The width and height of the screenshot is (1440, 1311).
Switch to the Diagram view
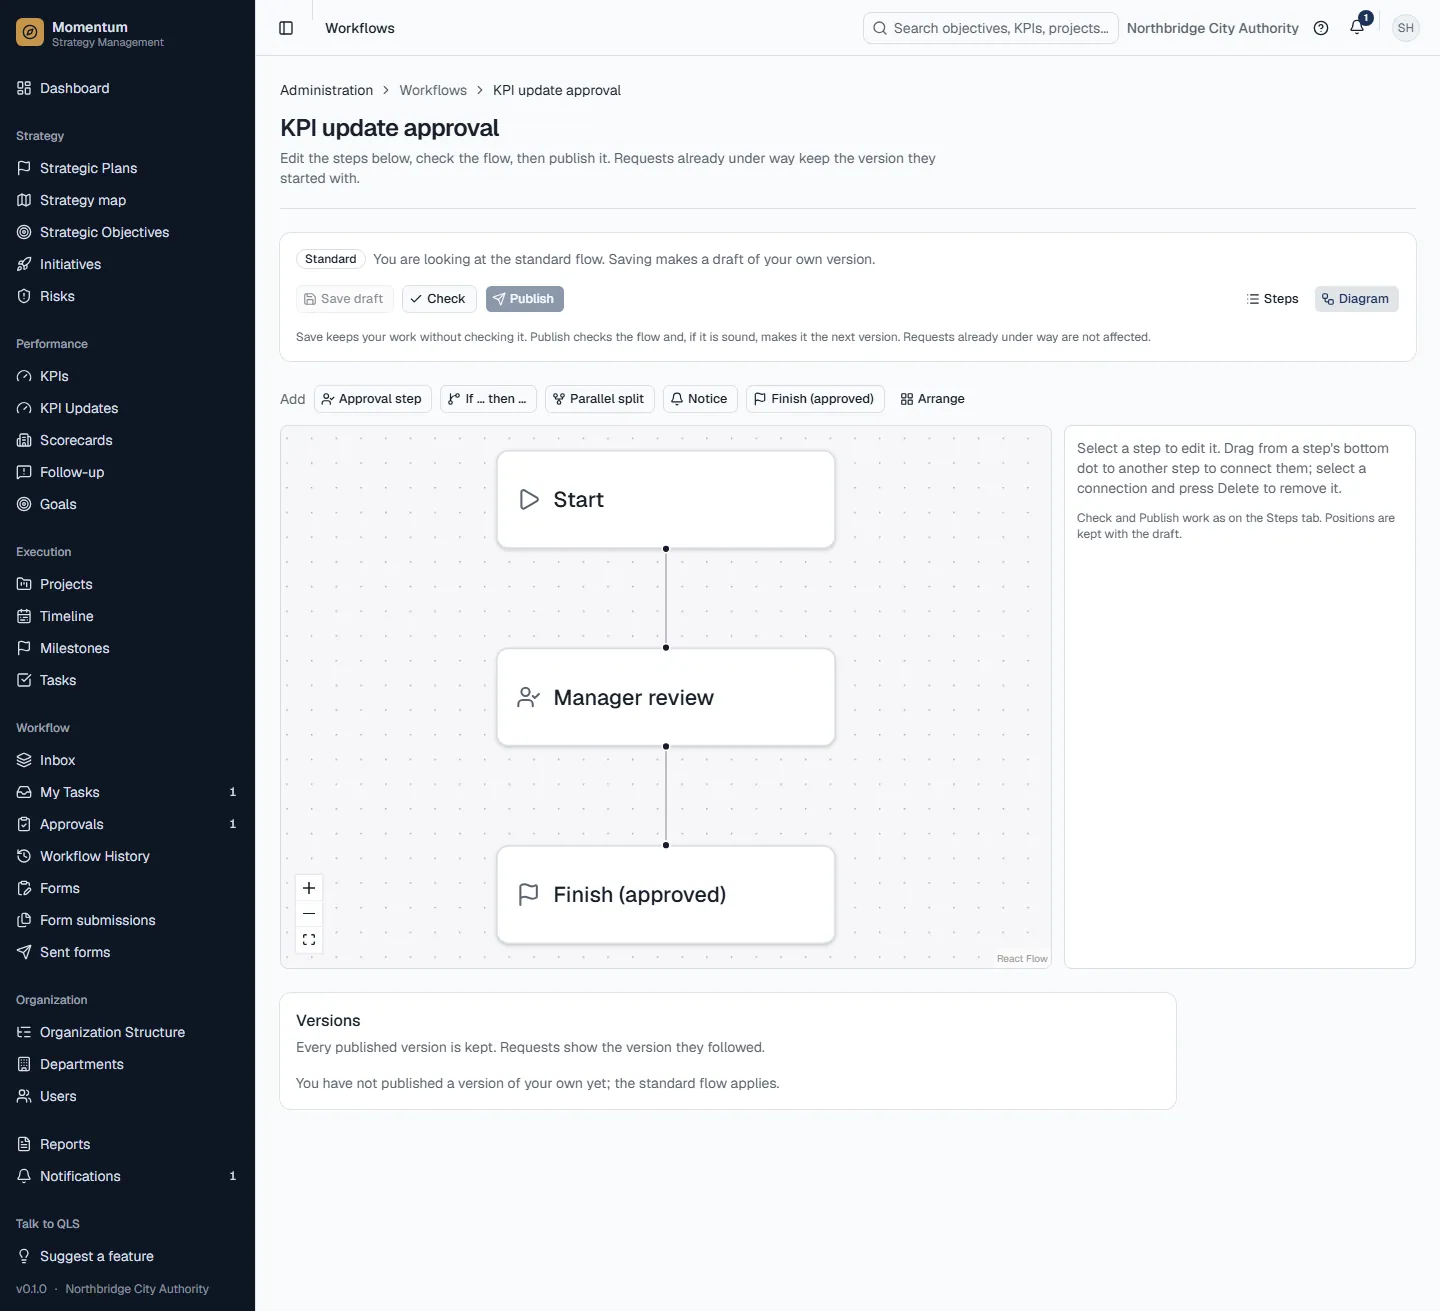[x=1356, y=299]
